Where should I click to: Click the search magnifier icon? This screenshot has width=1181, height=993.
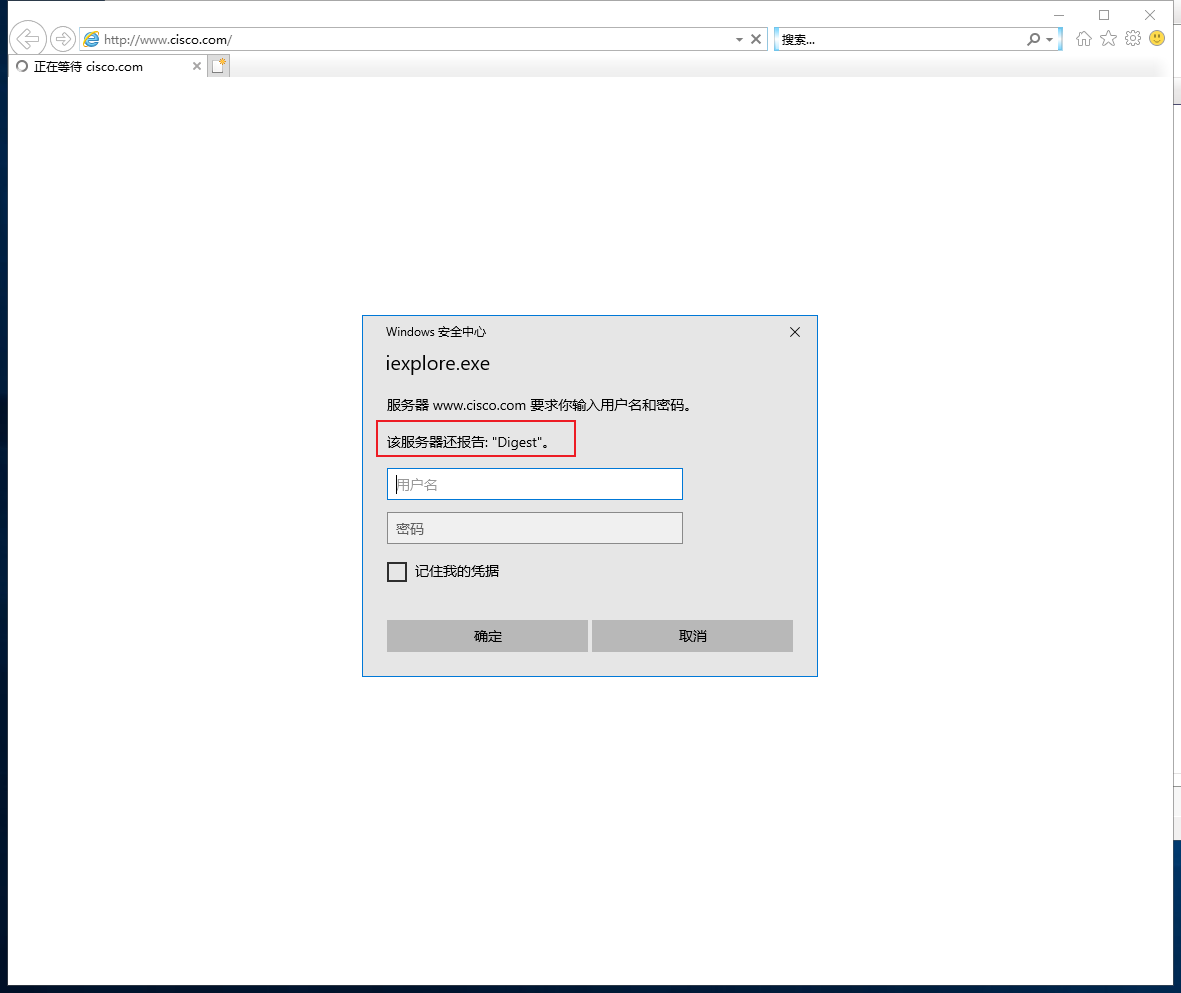(1033, 39)
